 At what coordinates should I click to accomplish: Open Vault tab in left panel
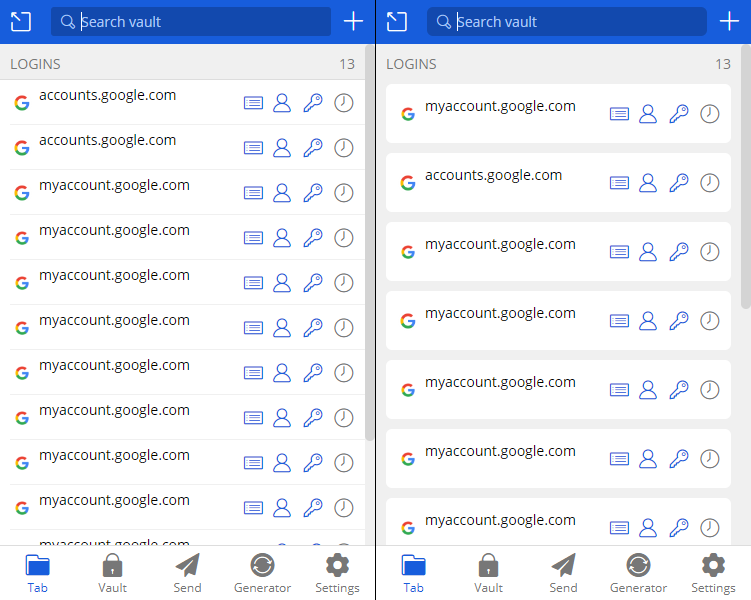click(113, 573)
